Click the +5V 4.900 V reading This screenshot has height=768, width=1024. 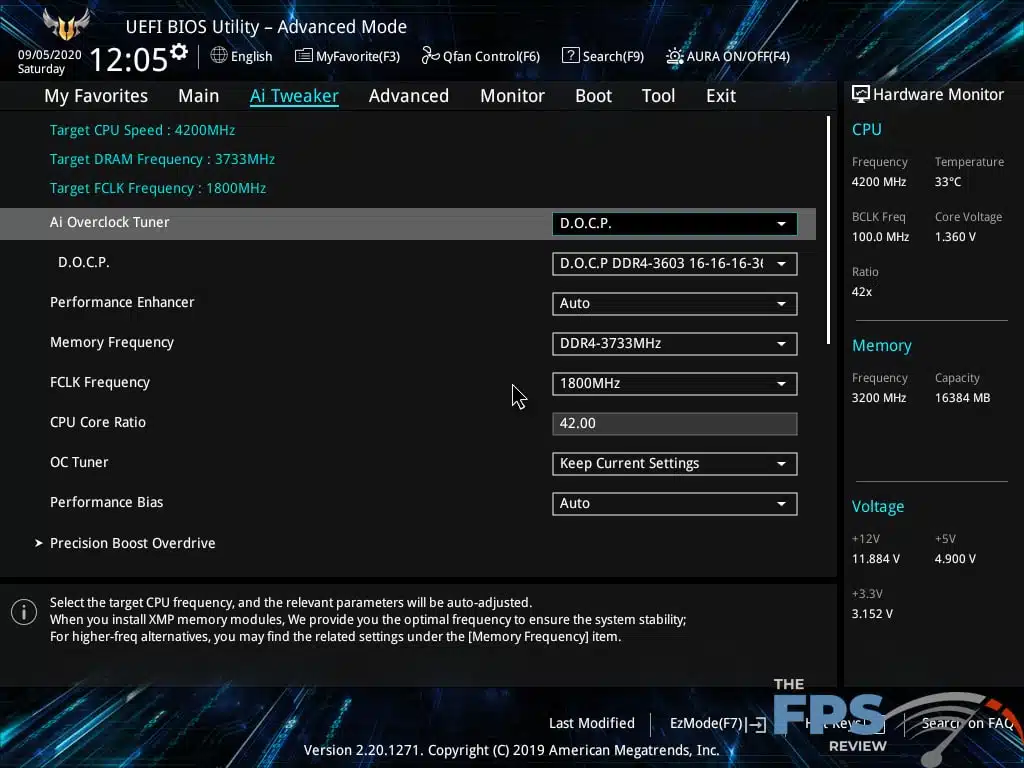pyautogui.click(x=955, y=559)
